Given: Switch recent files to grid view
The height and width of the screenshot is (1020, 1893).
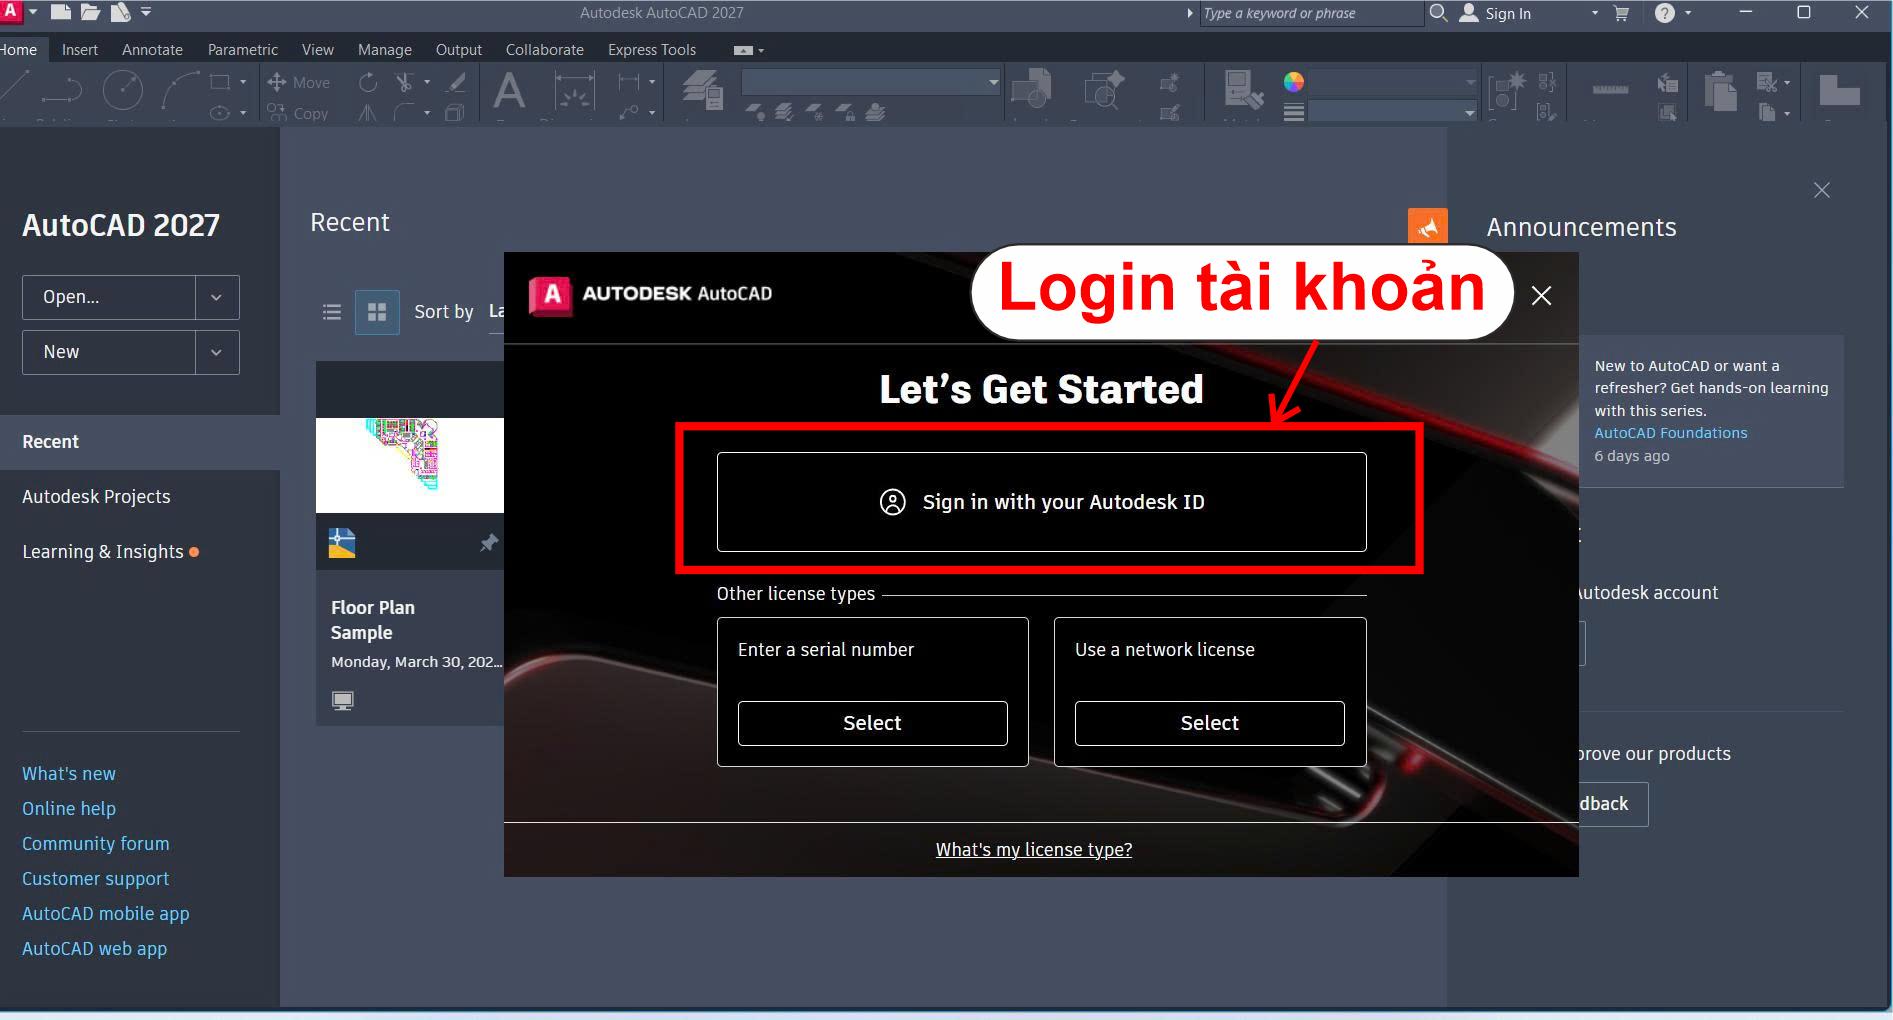Looking at the screenshot, I should 377,312.
